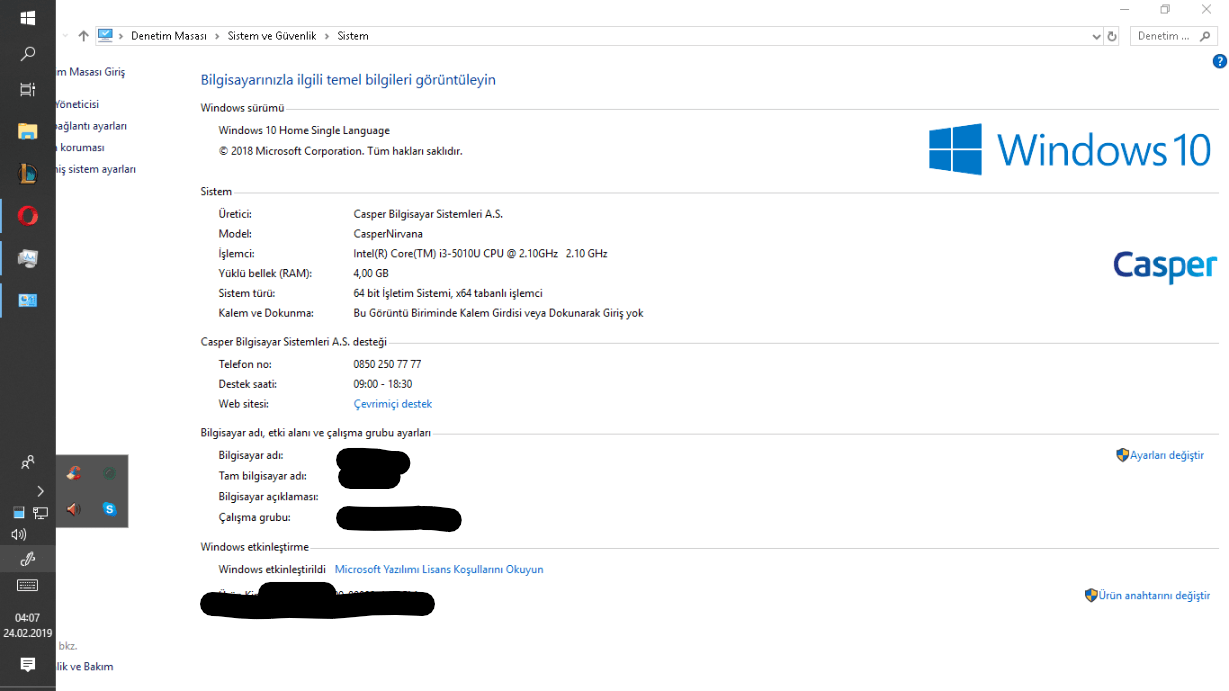
Task: Expand breadcrumb arrow after Denetim Masası
Action: pyautogui.click(x=218, y=36)
